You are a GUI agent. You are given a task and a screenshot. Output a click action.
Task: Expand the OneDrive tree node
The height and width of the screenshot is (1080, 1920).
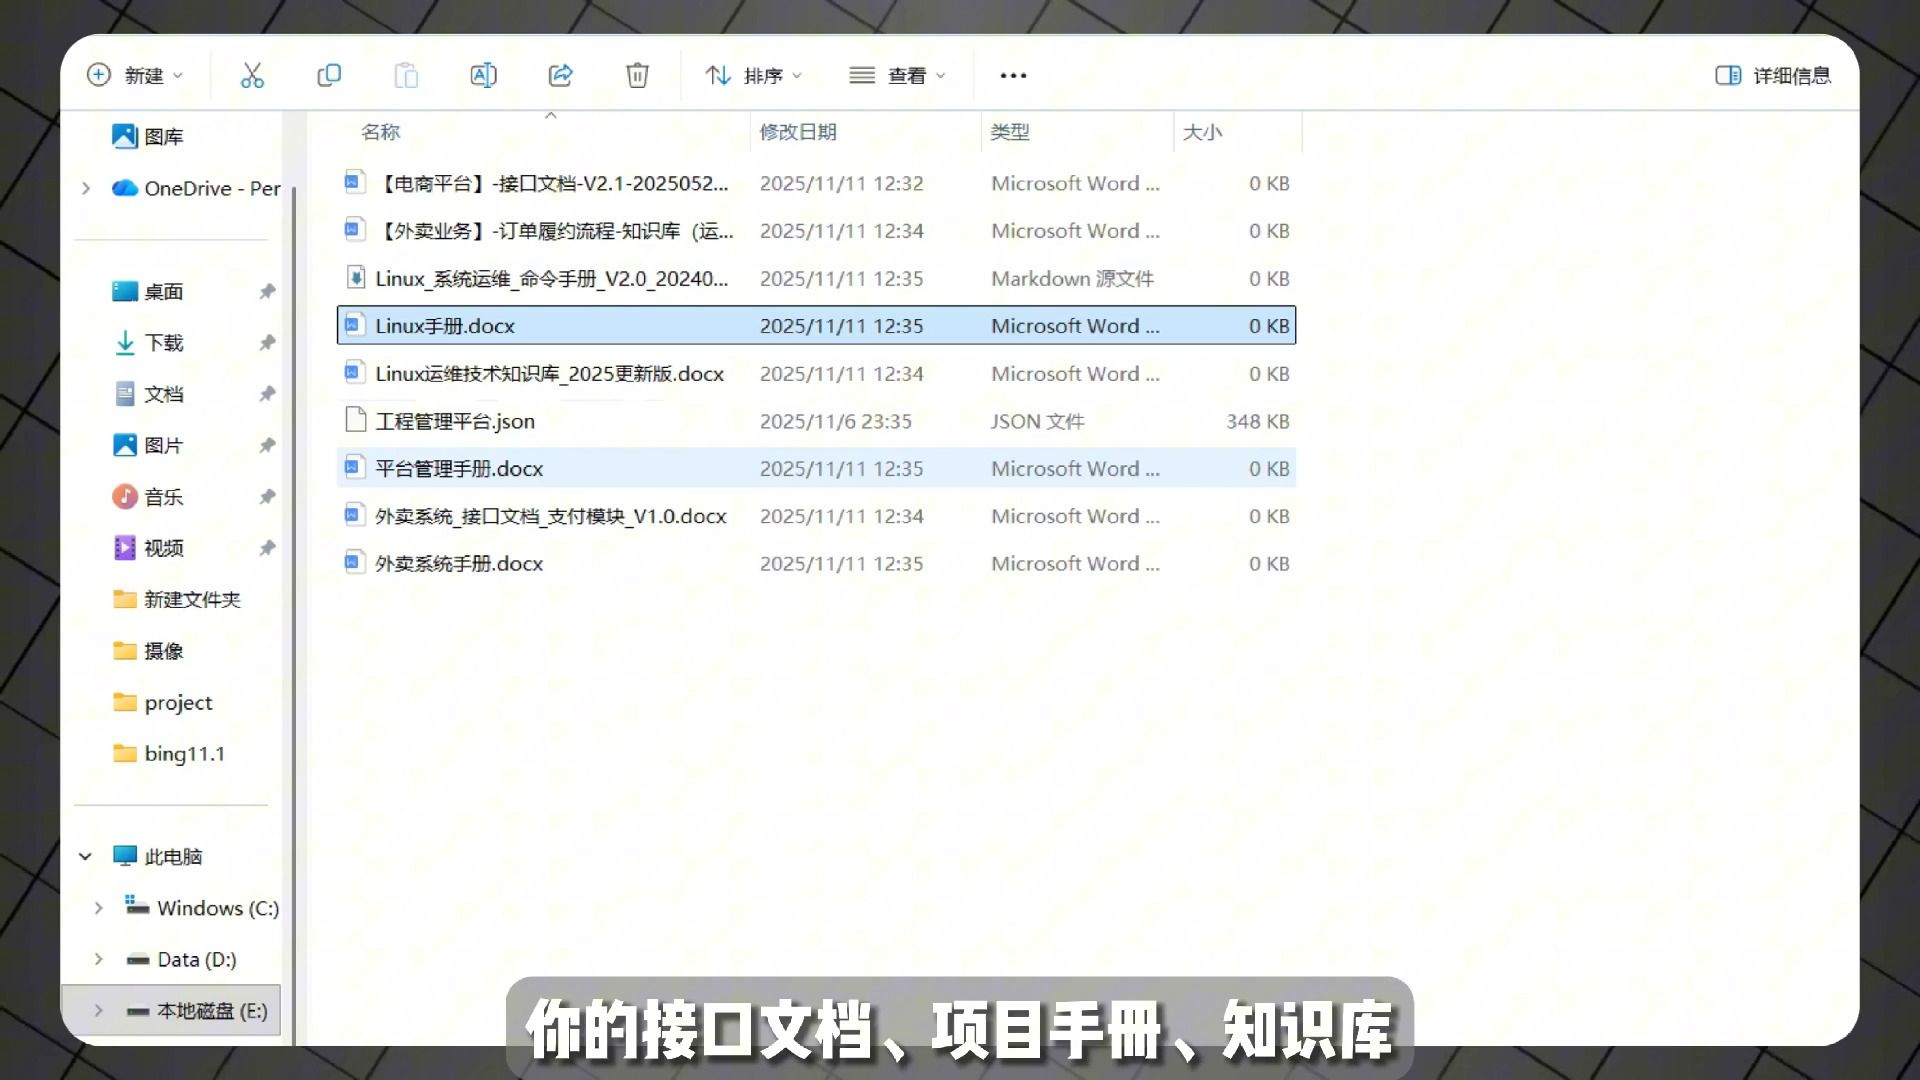coord(86,188)
